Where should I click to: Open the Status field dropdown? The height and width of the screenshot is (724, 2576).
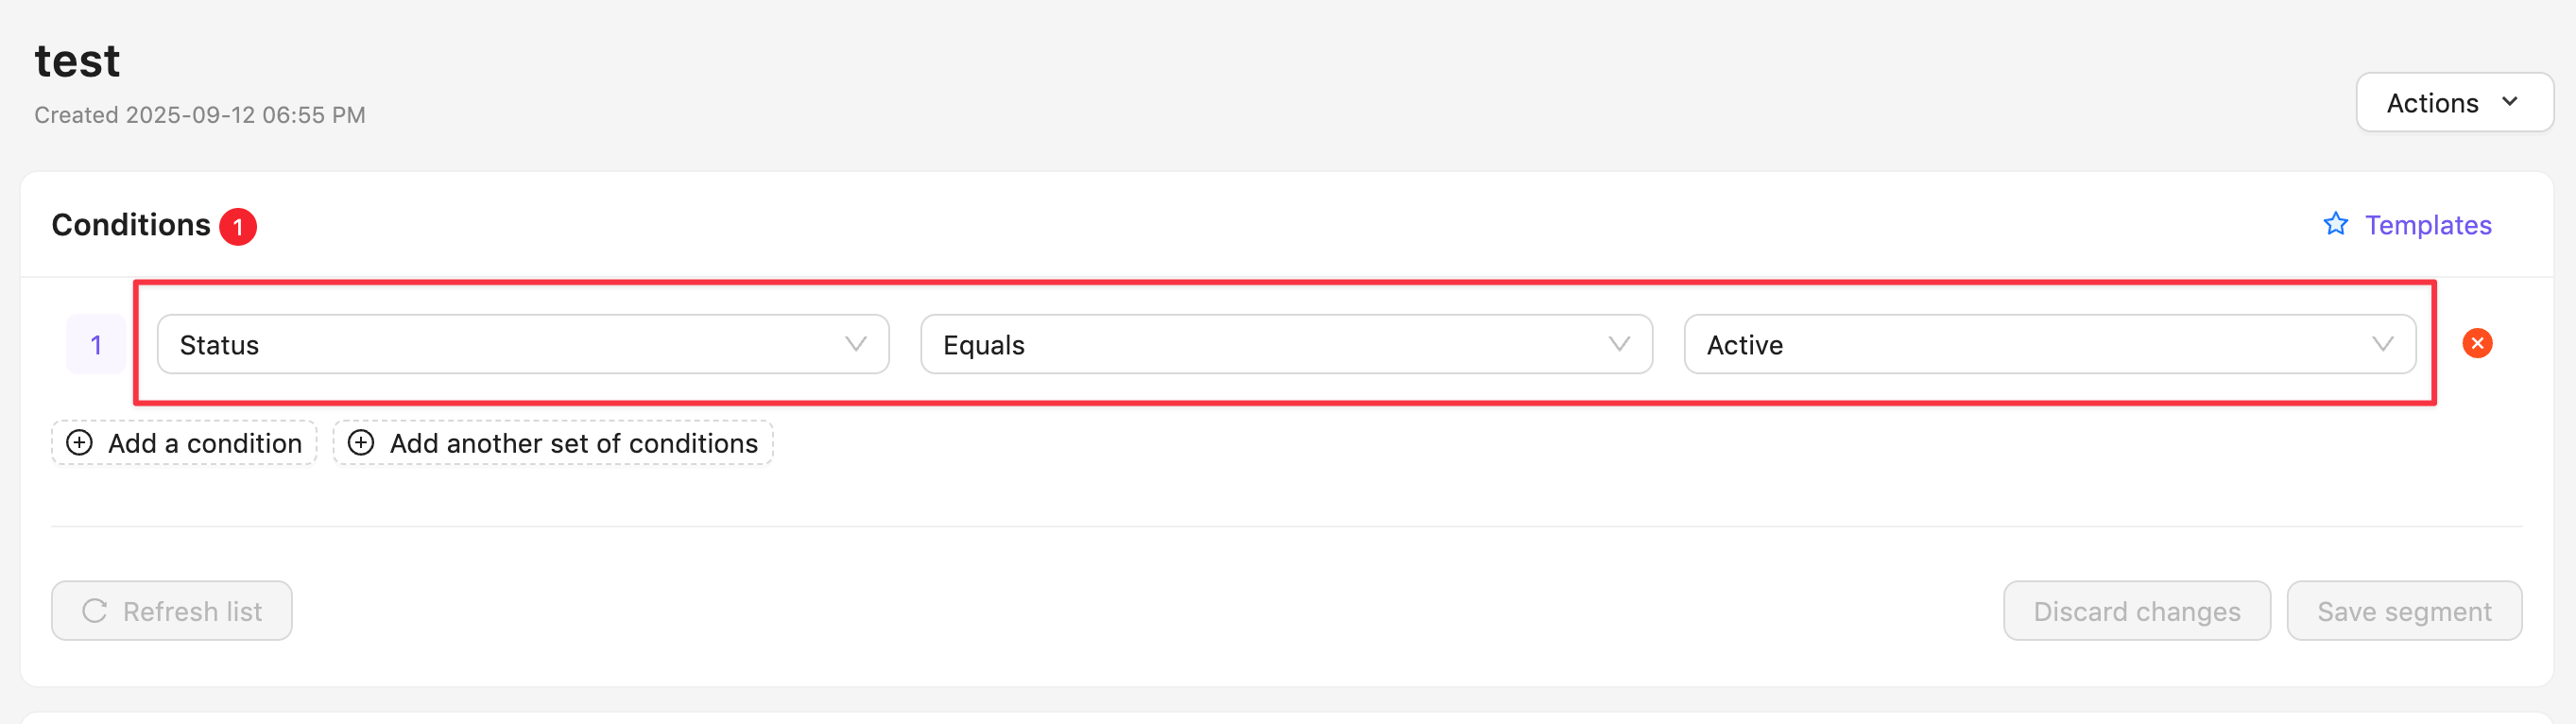[510, 345]
